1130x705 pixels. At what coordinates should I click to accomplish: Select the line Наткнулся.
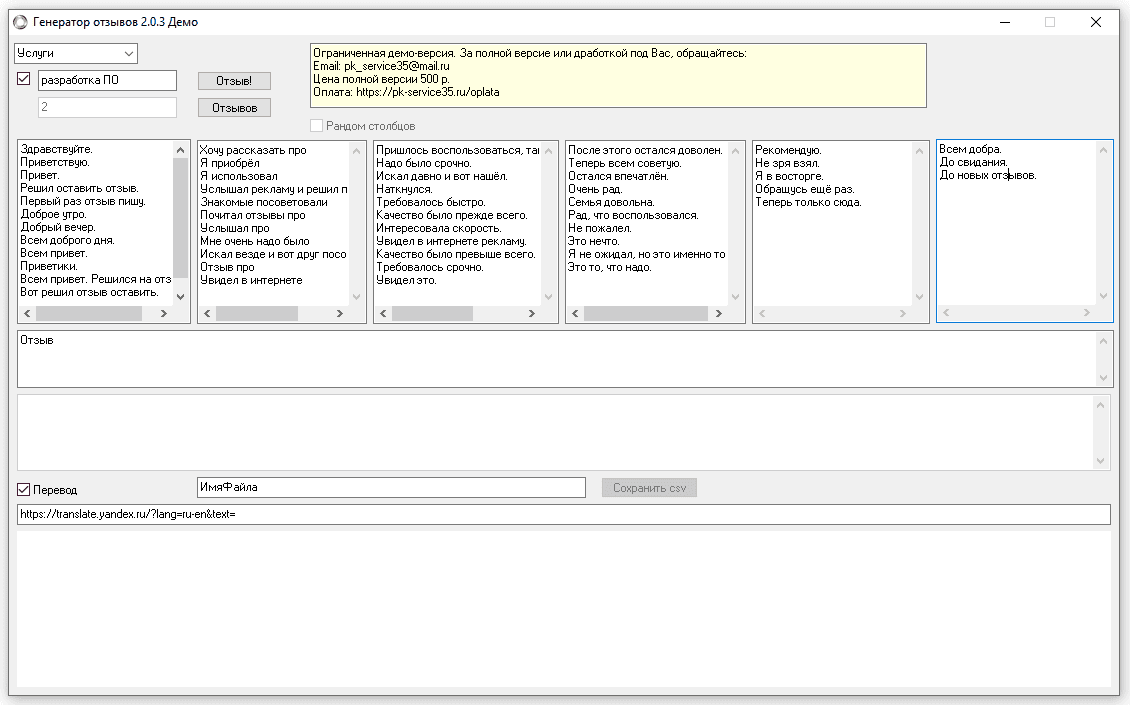click(404, 189)
